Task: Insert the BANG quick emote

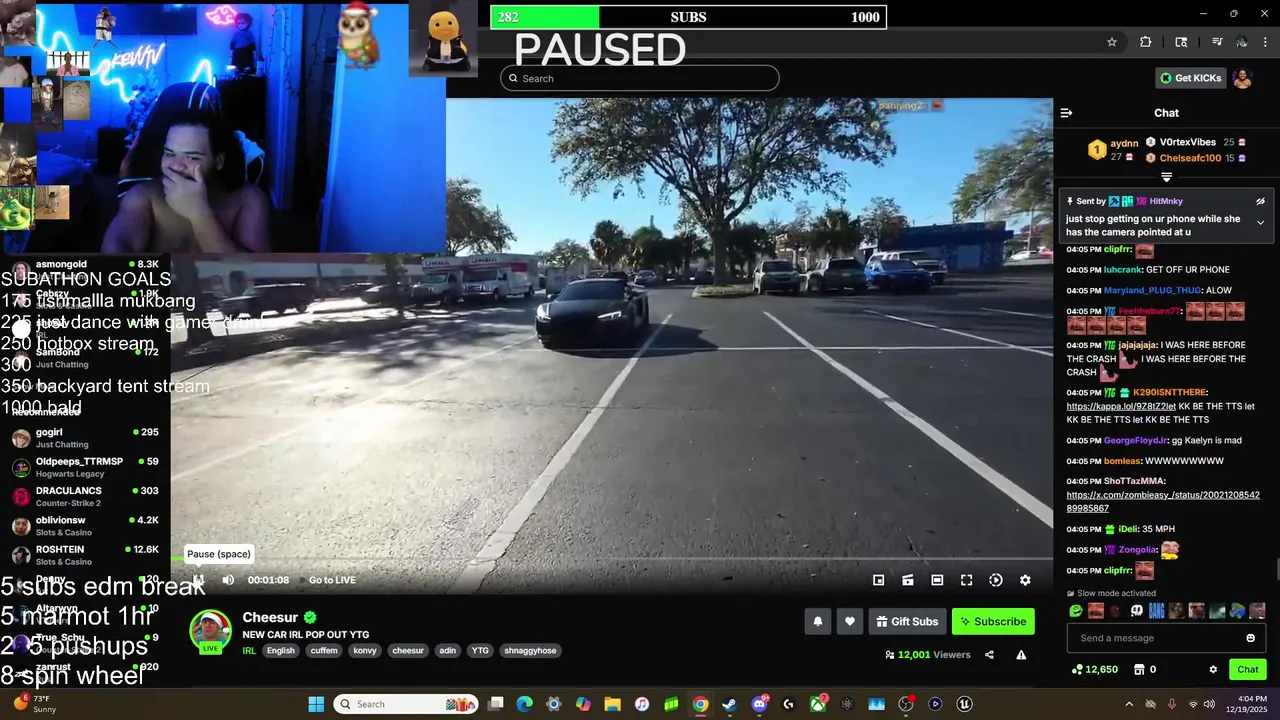Action: [x=1156, y=611]
